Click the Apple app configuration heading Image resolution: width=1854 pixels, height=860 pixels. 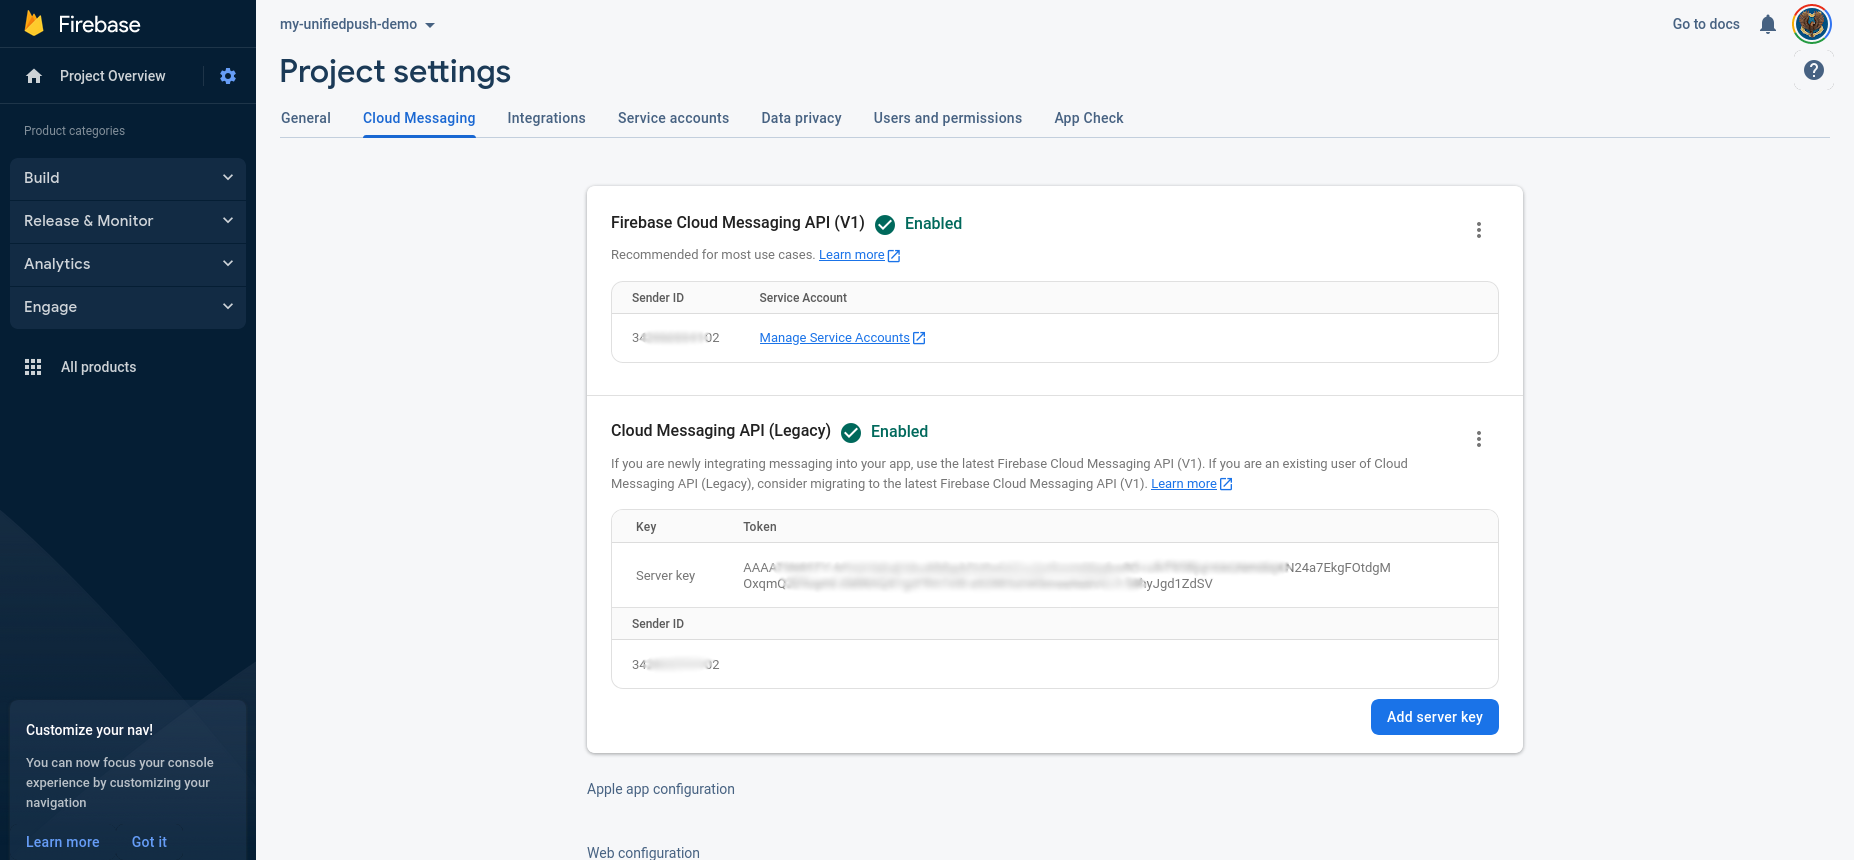point(661,789)
